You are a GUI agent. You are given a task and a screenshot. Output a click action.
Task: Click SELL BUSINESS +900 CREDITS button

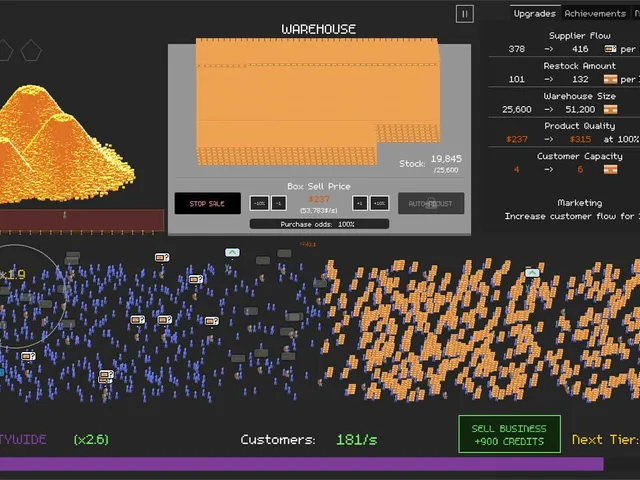point(509,434)
